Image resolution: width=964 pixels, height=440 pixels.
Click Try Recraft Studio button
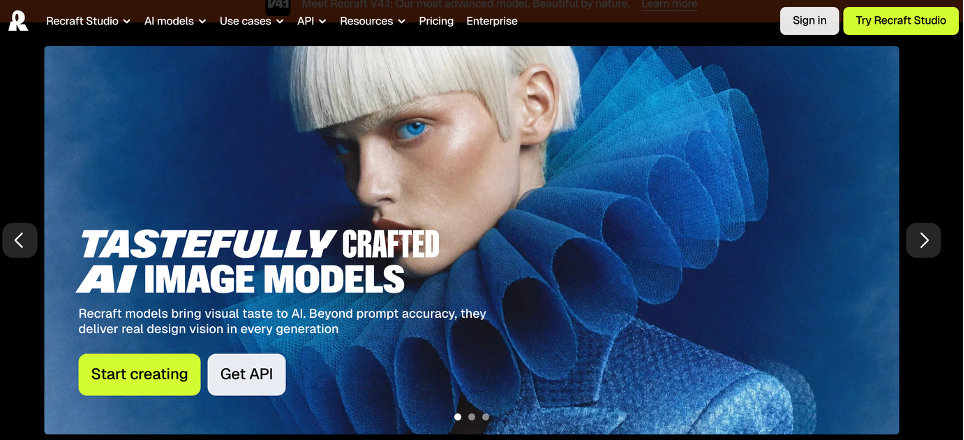click(901, 21)
